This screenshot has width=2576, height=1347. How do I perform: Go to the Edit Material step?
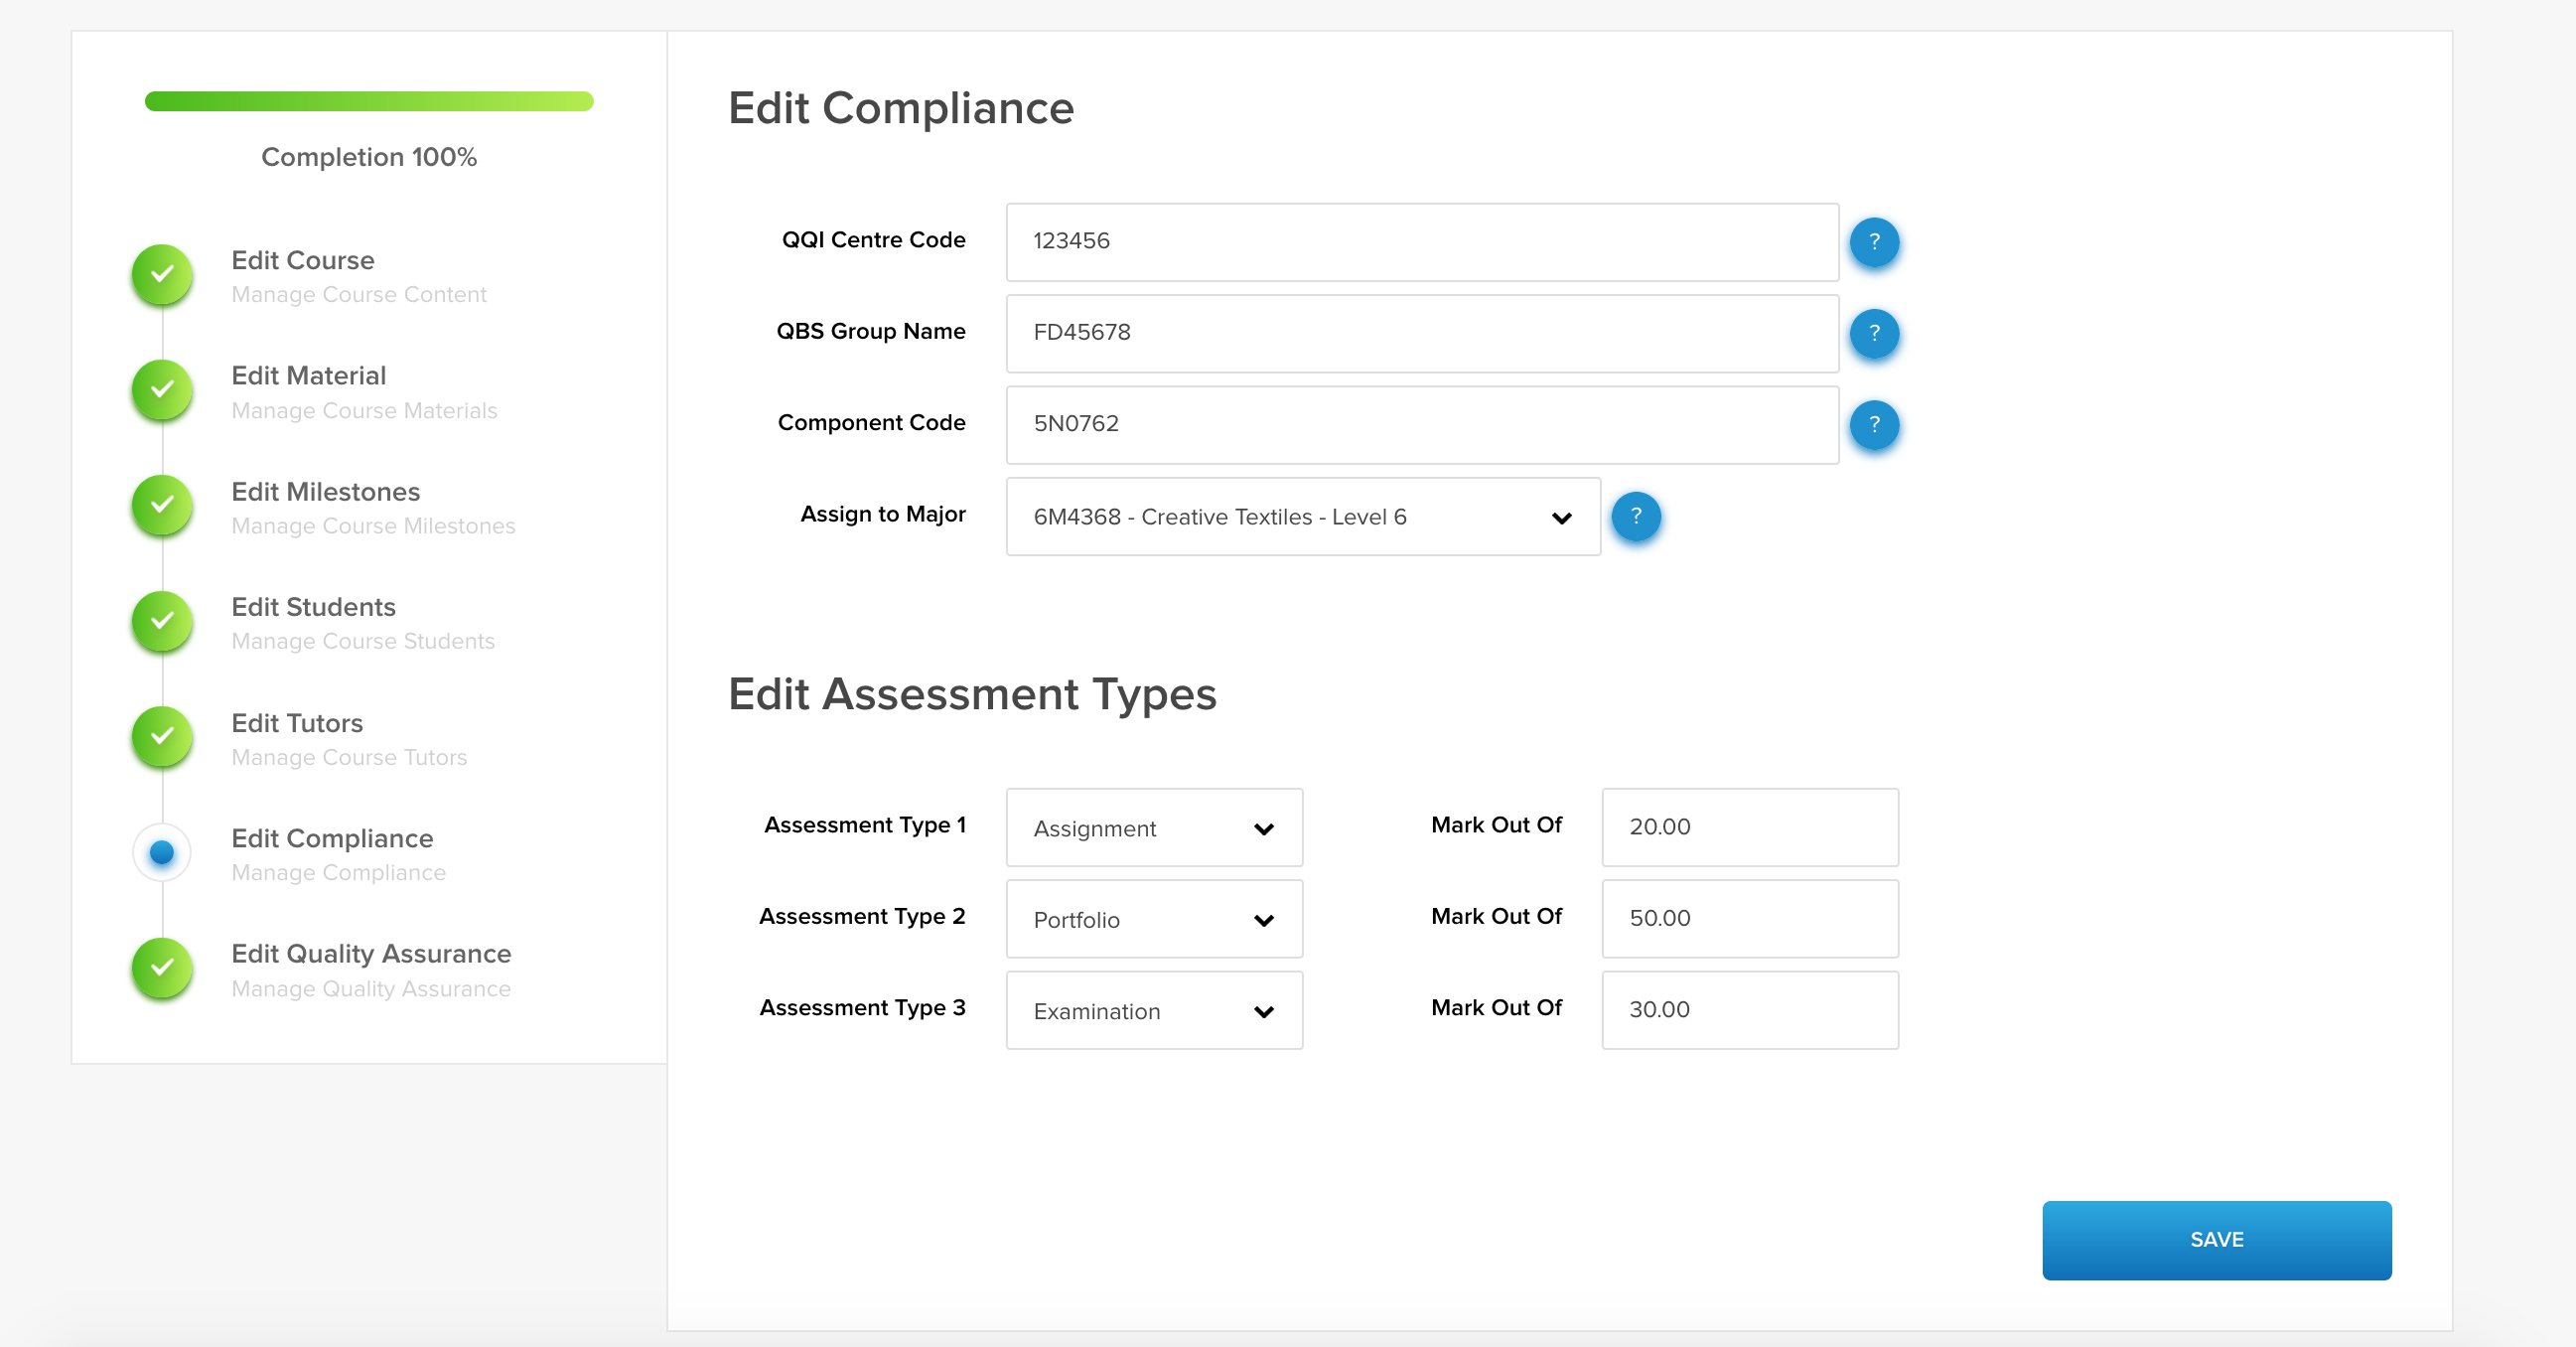click(308, 376)
